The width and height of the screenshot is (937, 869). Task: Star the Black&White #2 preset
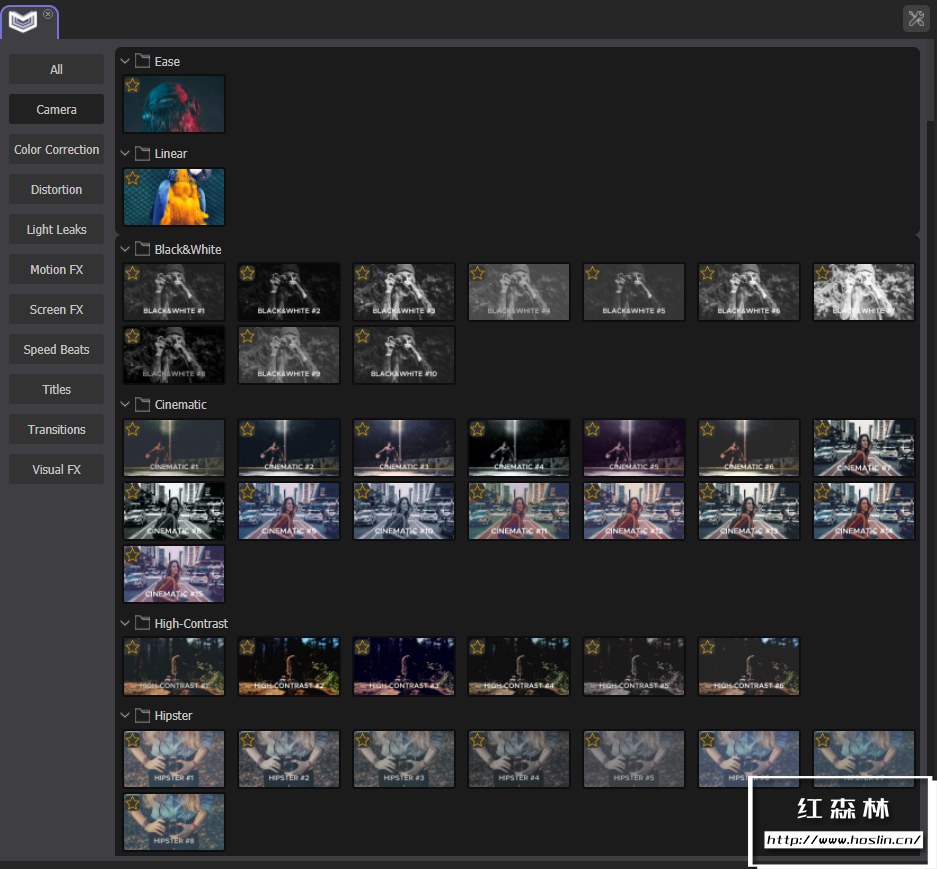(x=247, y=273)
